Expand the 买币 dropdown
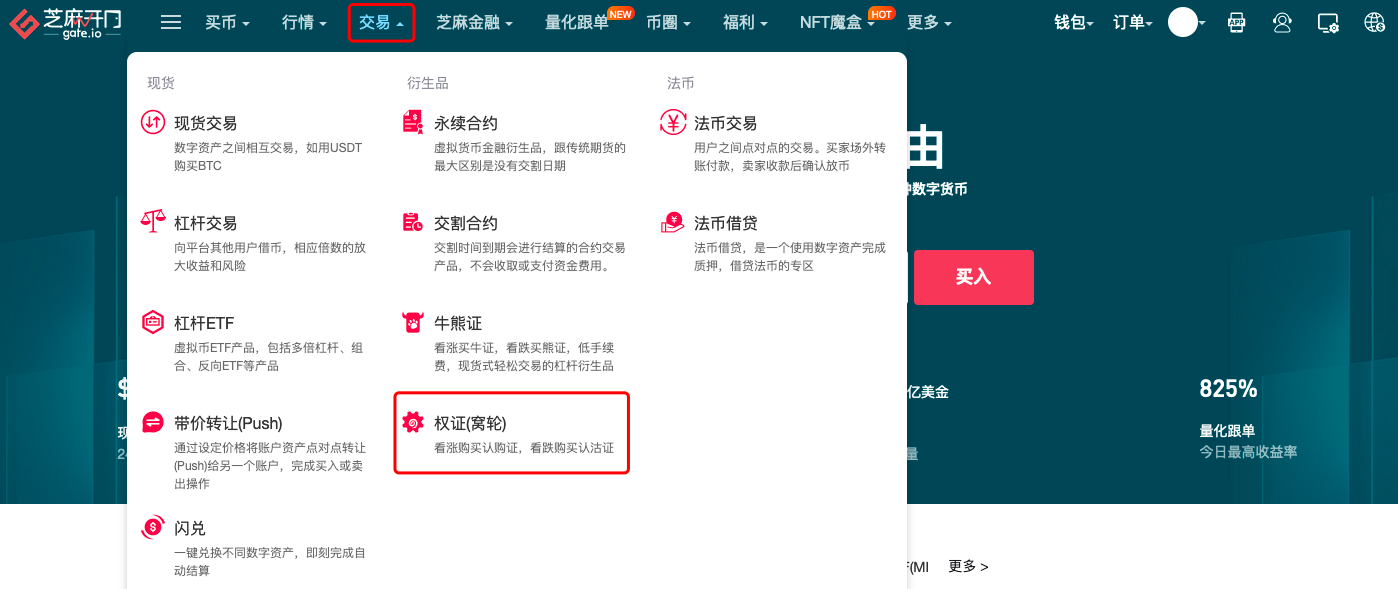 227,22
